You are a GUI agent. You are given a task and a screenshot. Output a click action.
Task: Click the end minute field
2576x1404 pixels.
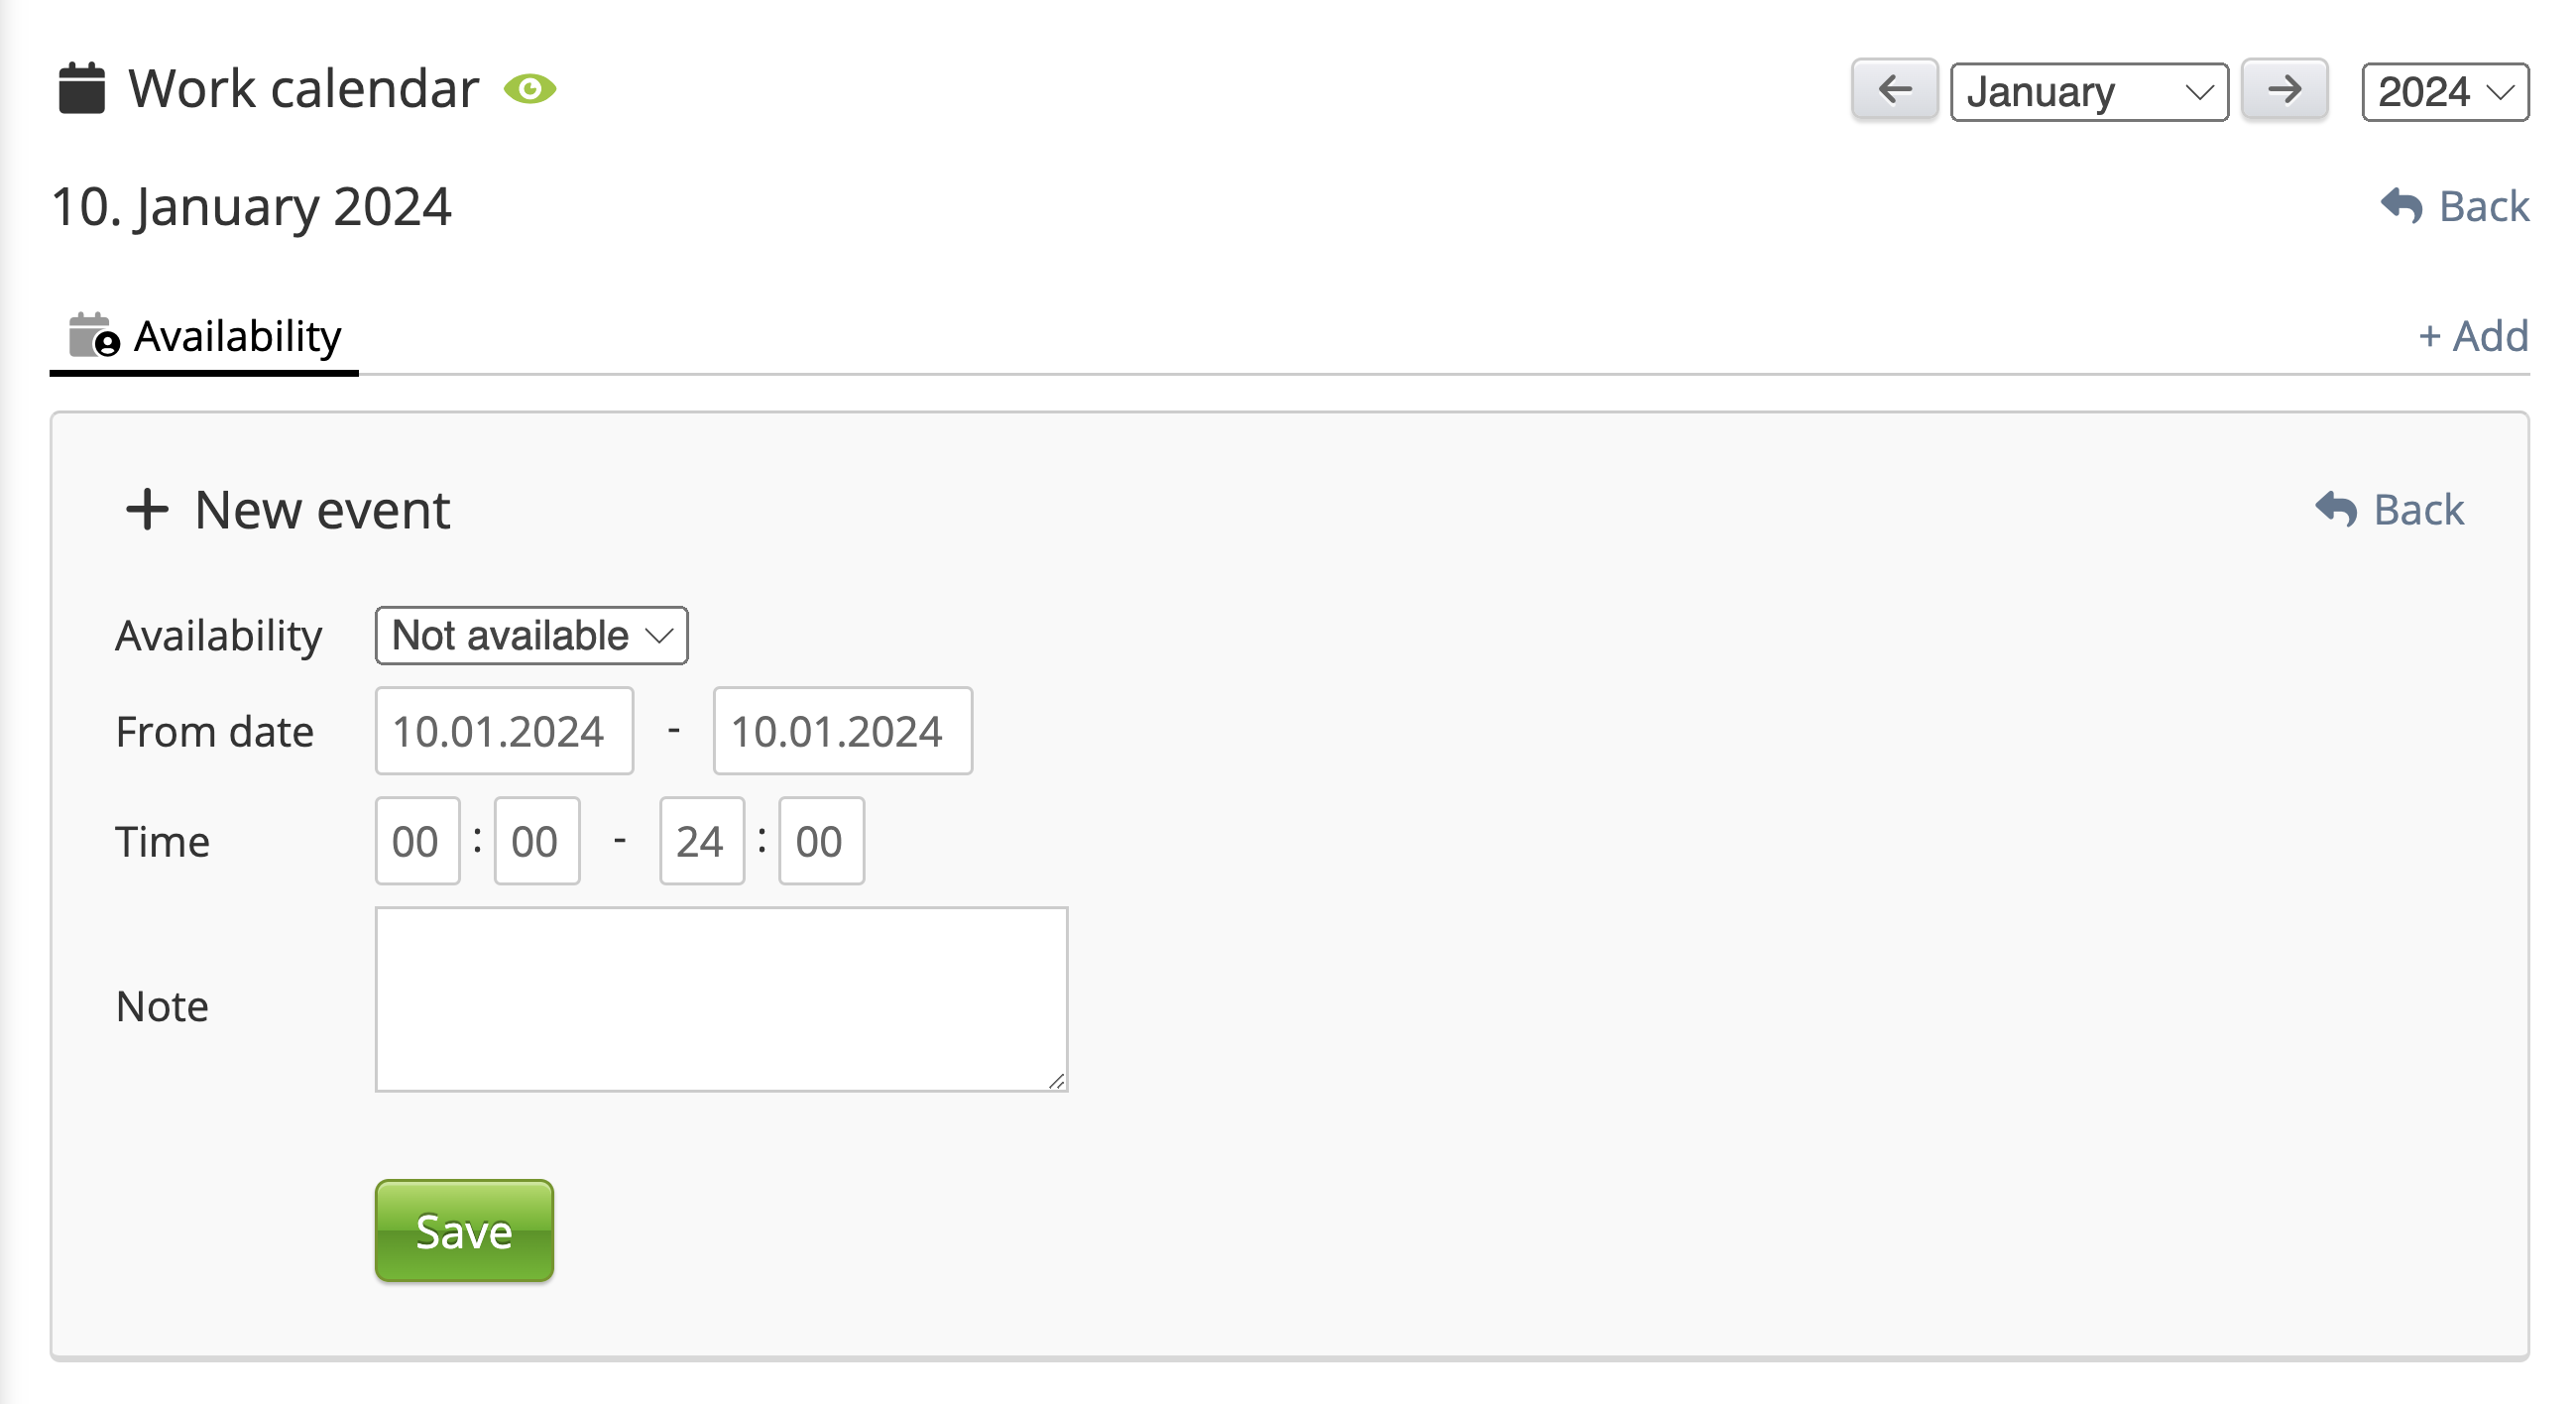(820, 841)
